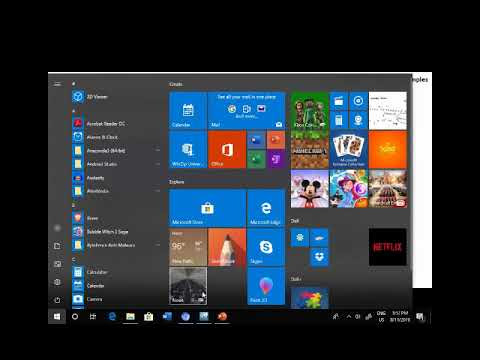Viewport: 480px width, 360px height.
Task: Open the Calendar tile
Action: coord(188,111)
